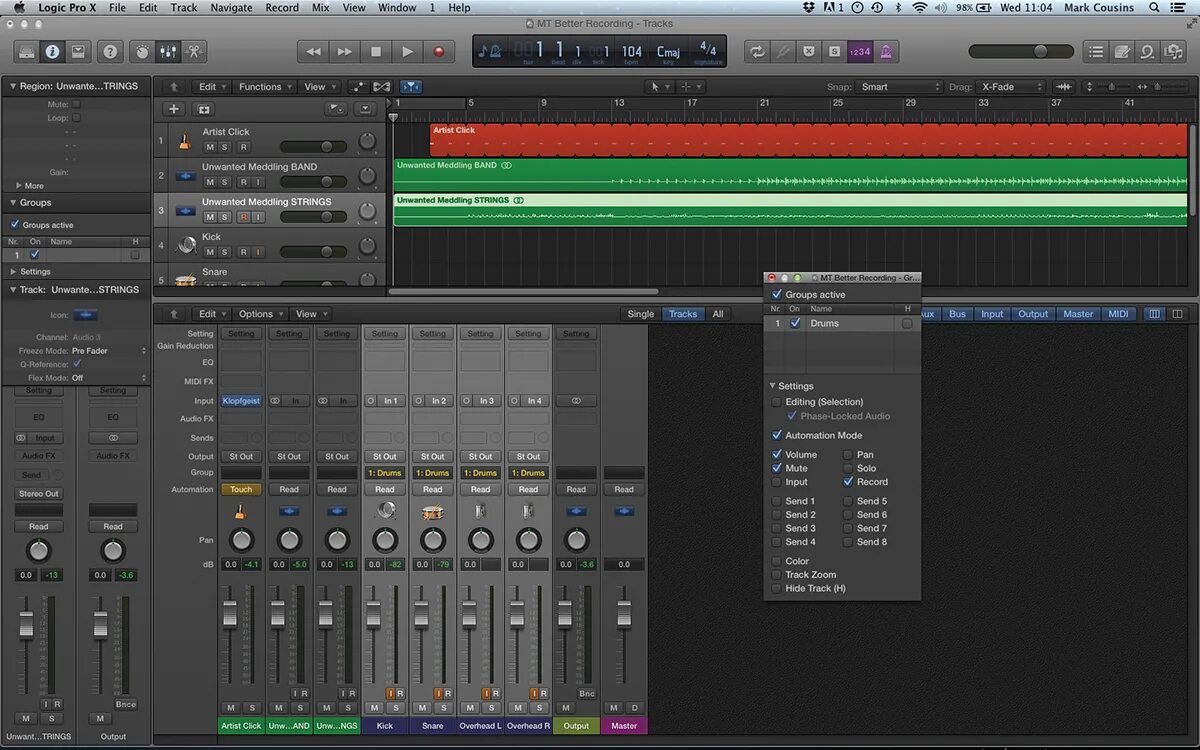Open the Track menu in menu bar
Image resolution: width=1200 pixels, height=750 pixels.
[x=184, y=7]
